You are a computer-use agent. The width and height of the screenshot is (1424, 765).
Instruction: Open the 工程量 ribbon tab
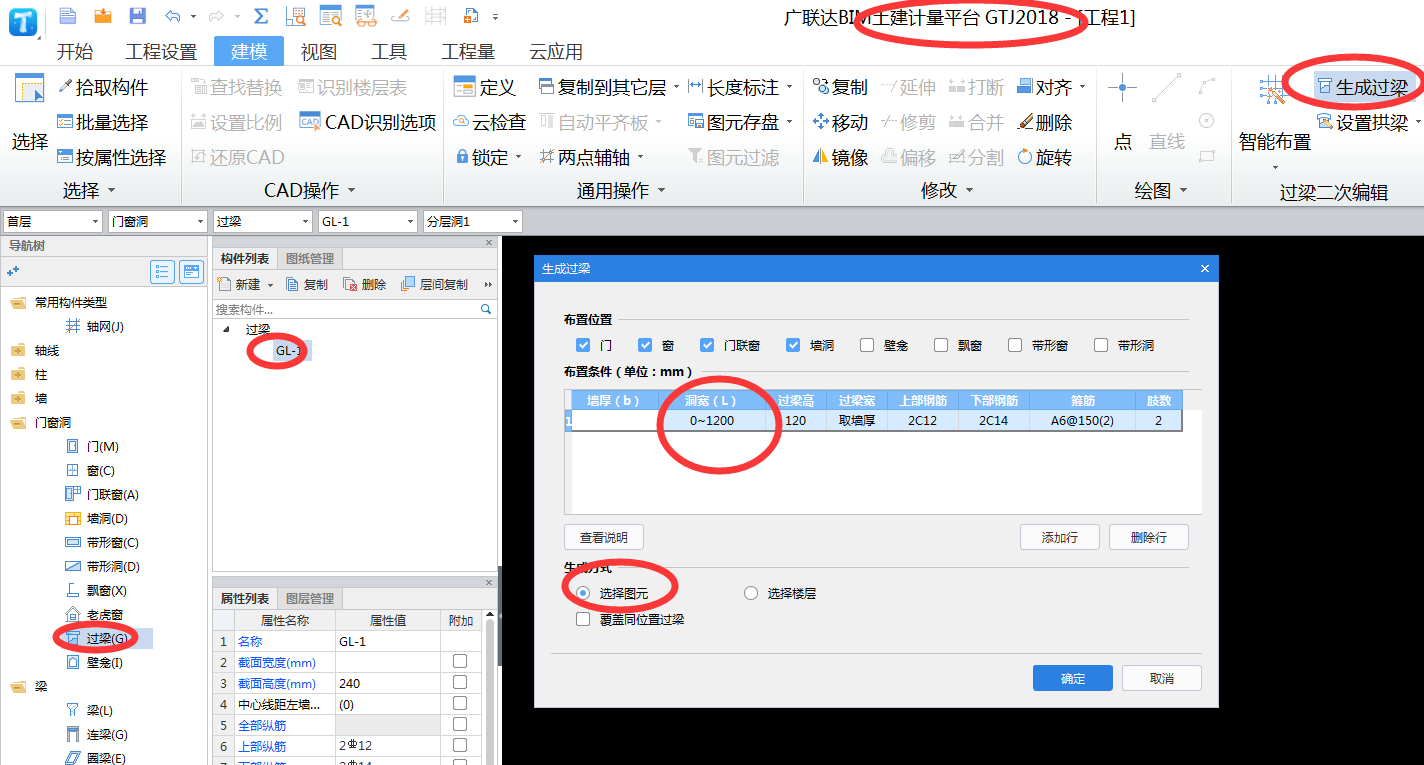pyautogui.click(x=468, y=52)
